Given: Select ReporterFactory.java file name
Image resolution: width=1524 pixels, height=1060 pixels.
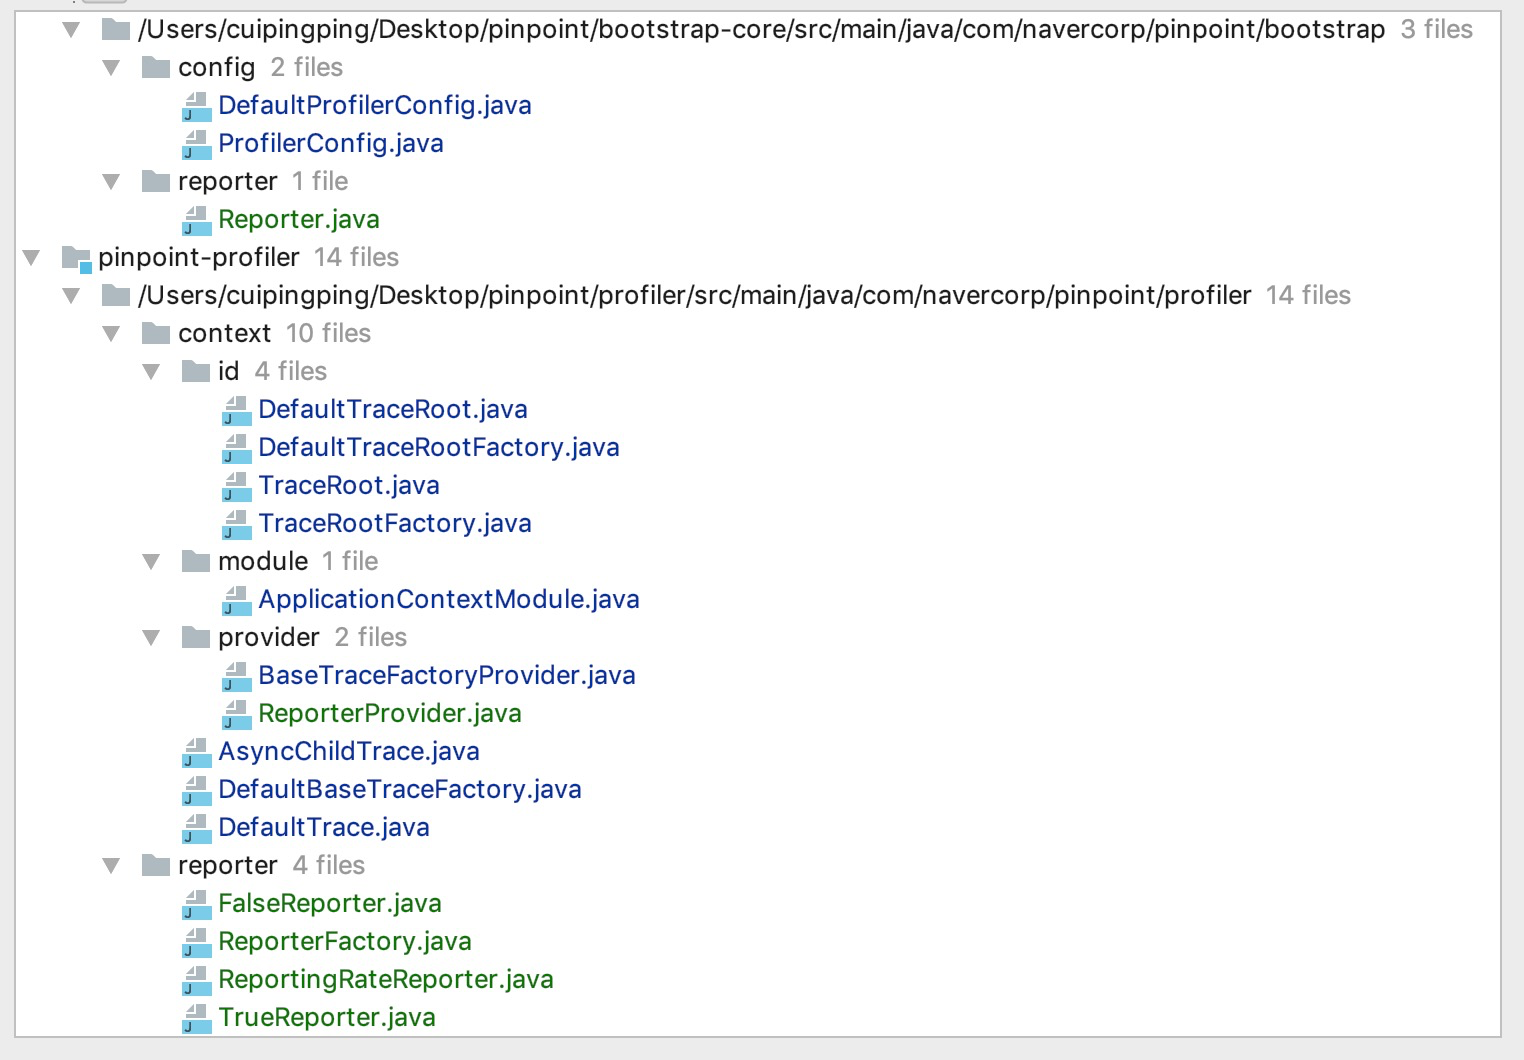Looking at the screenshot, I should 345,941.
